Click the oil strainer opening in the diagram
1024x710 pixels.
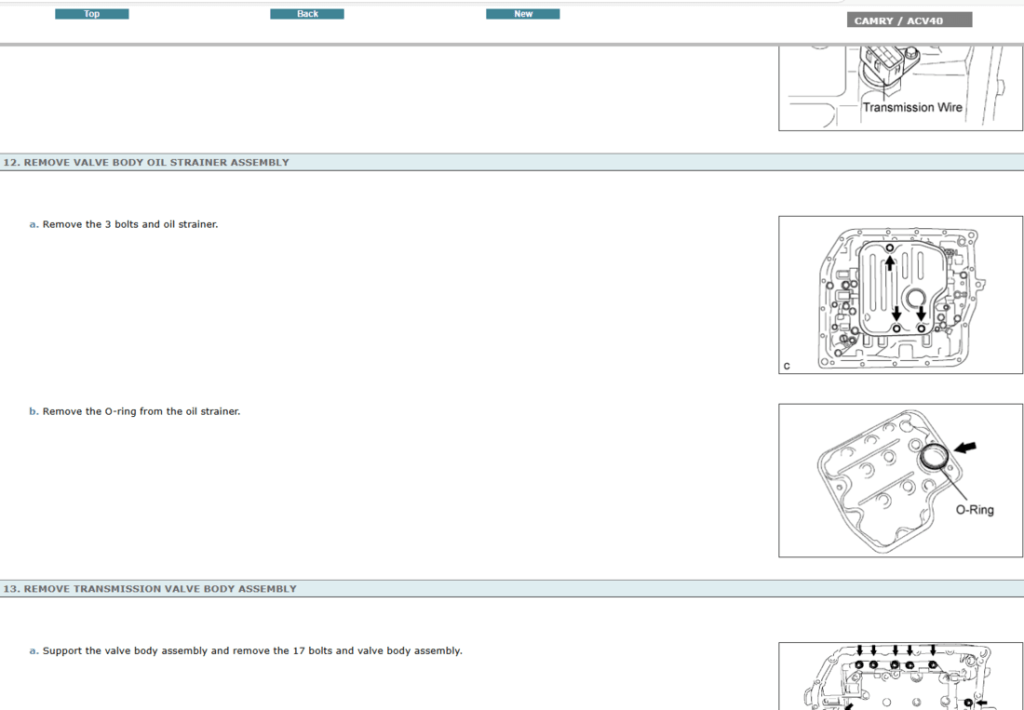pos(916,296)
